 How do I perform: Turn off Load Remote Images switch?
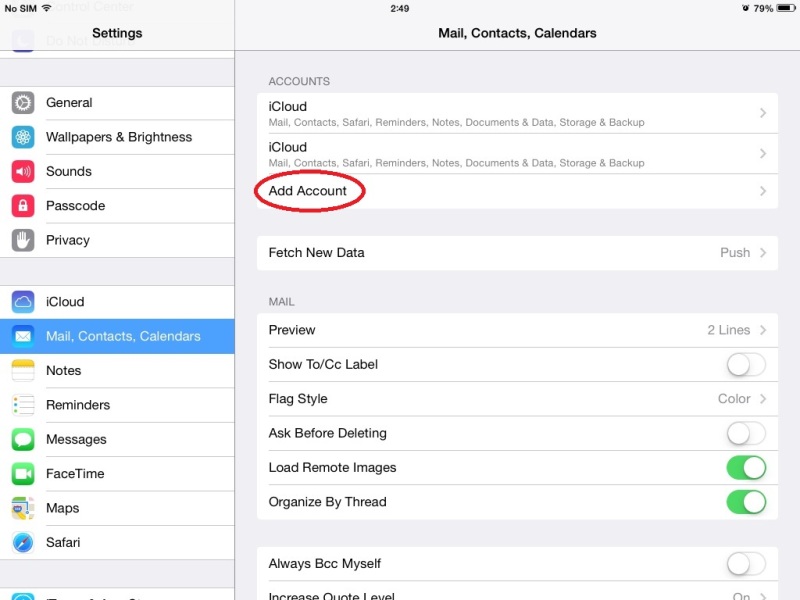[x=746, y=468]
